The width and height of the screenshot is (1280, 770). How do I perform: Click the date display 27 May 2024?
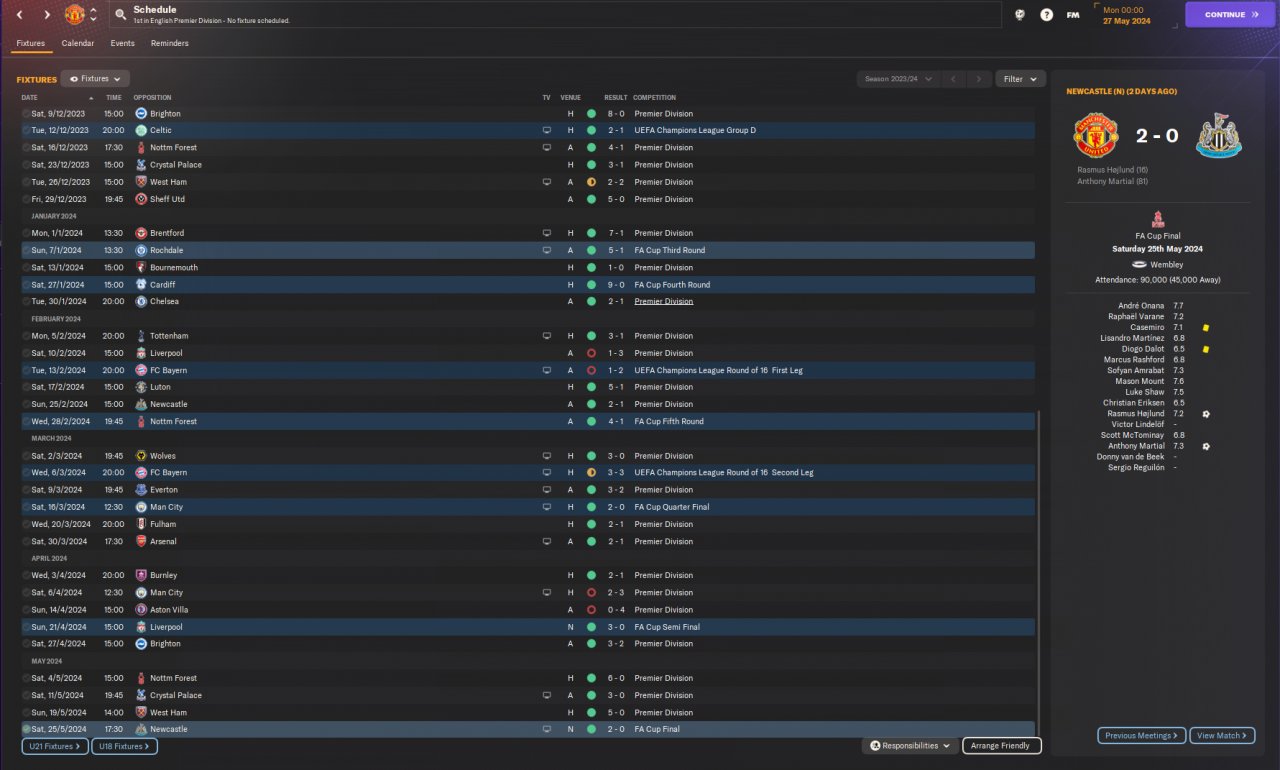1127,21
